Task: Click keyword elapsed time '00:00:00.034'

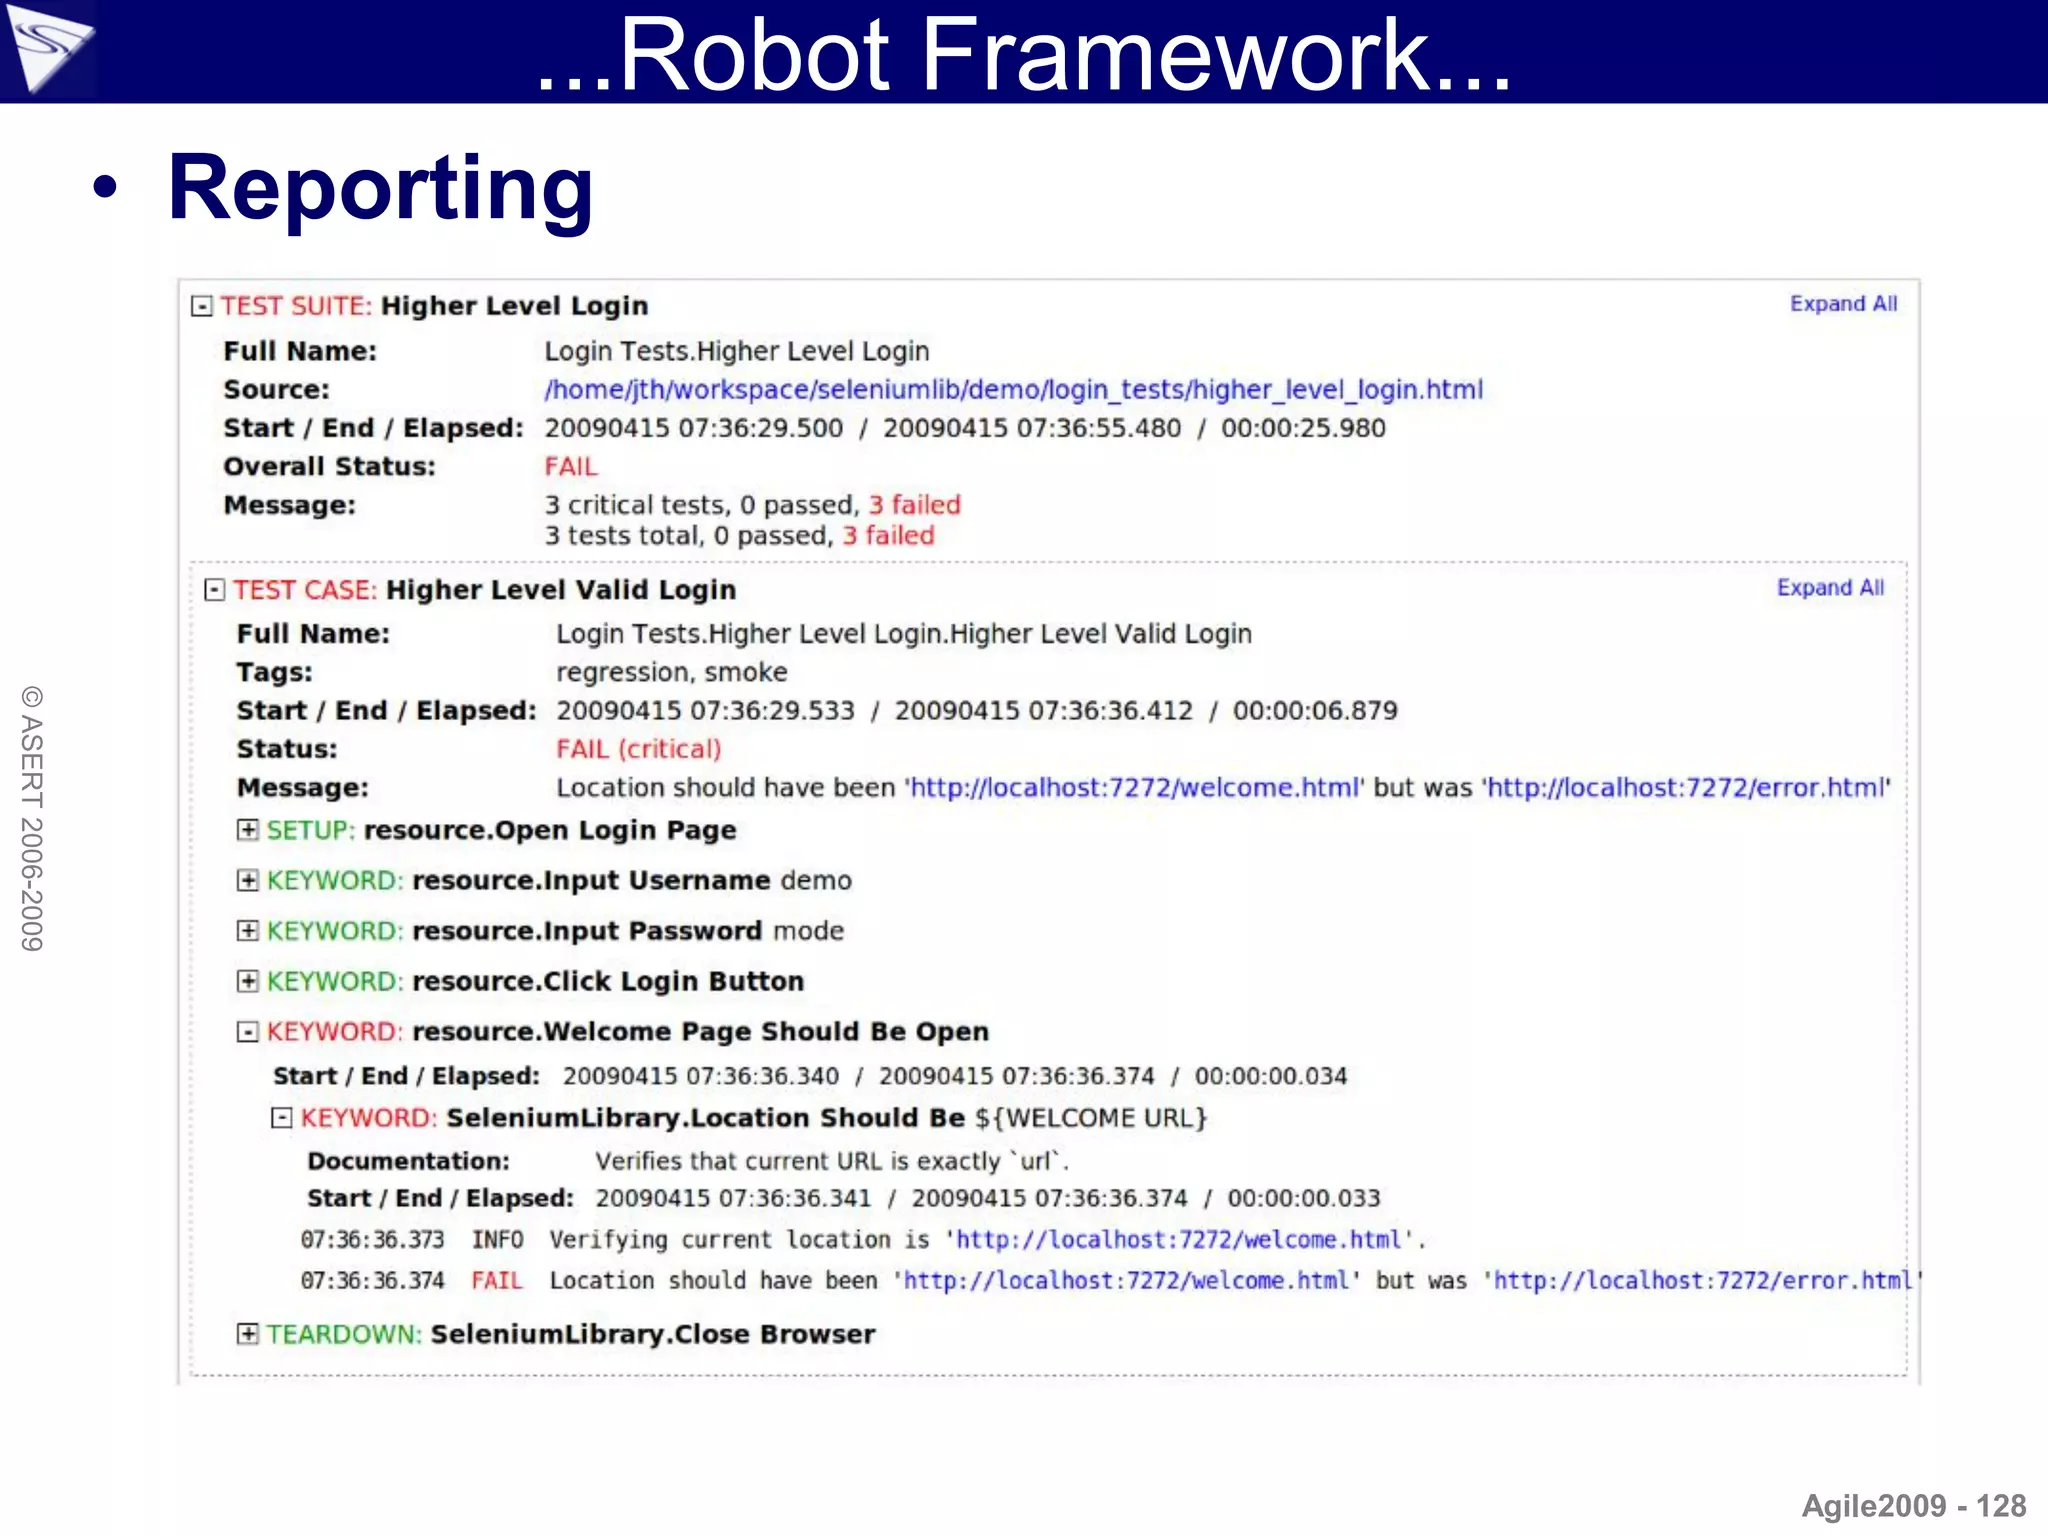Action: 1271,1077
